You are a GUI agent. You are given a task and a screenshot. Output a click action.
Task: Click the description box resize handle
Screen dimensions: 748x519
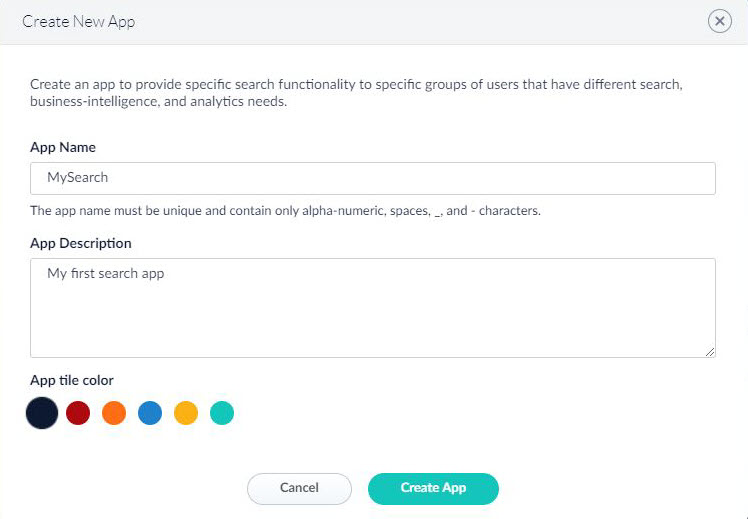[x=710, y=352]
